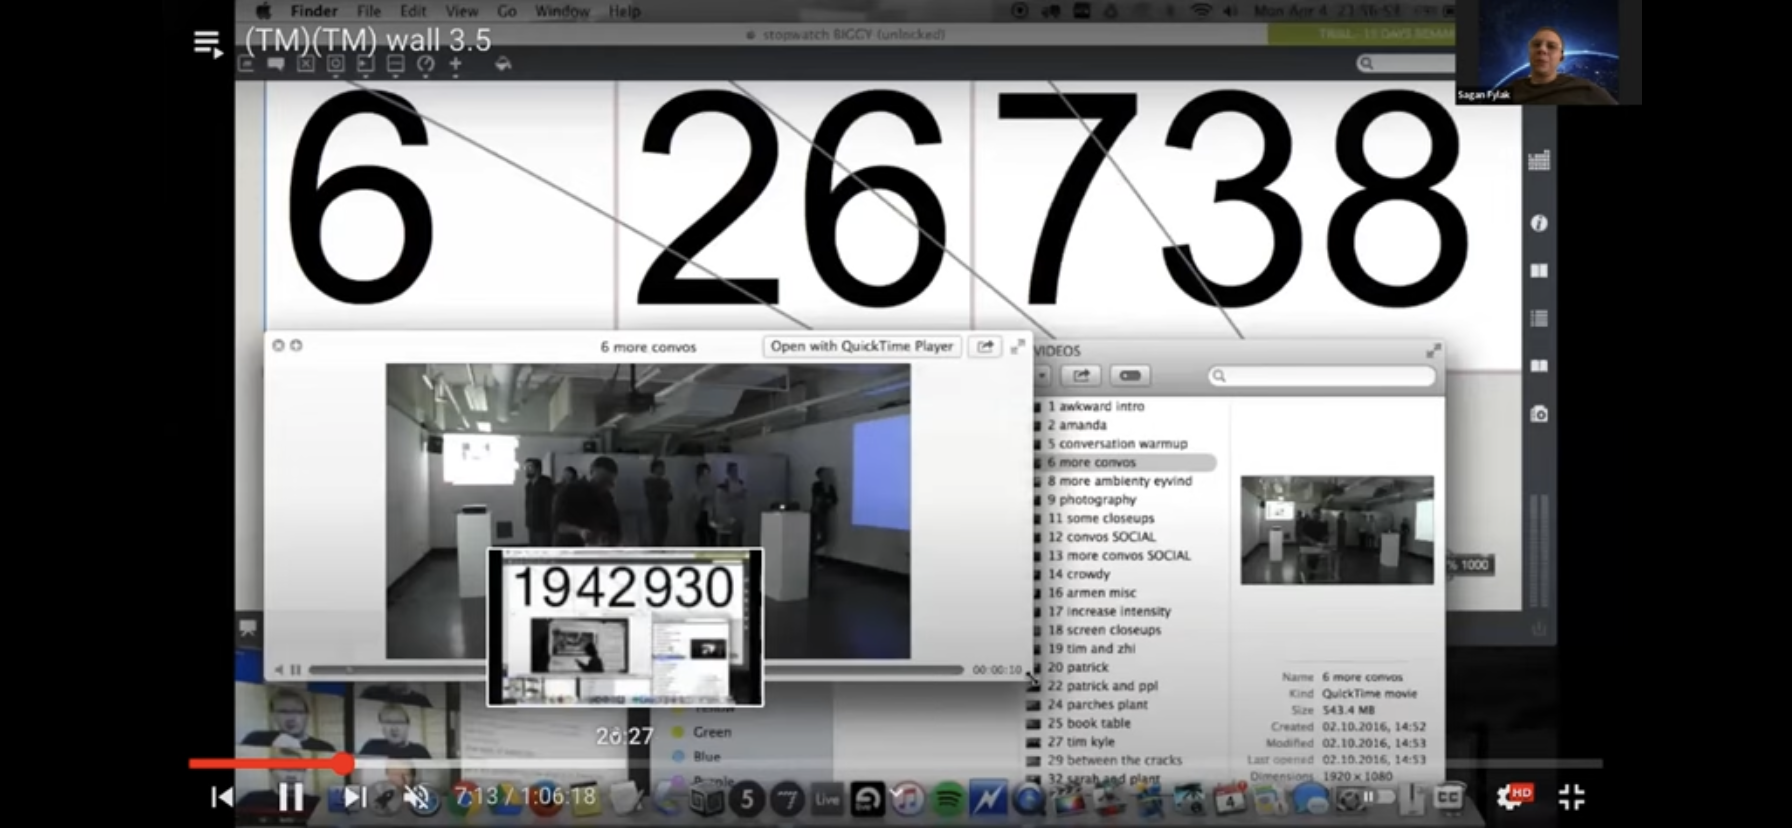This screenshot has height=828, width=1792.
Task: Select file 12 convos SOCIAL
Action: (1101, 537)
